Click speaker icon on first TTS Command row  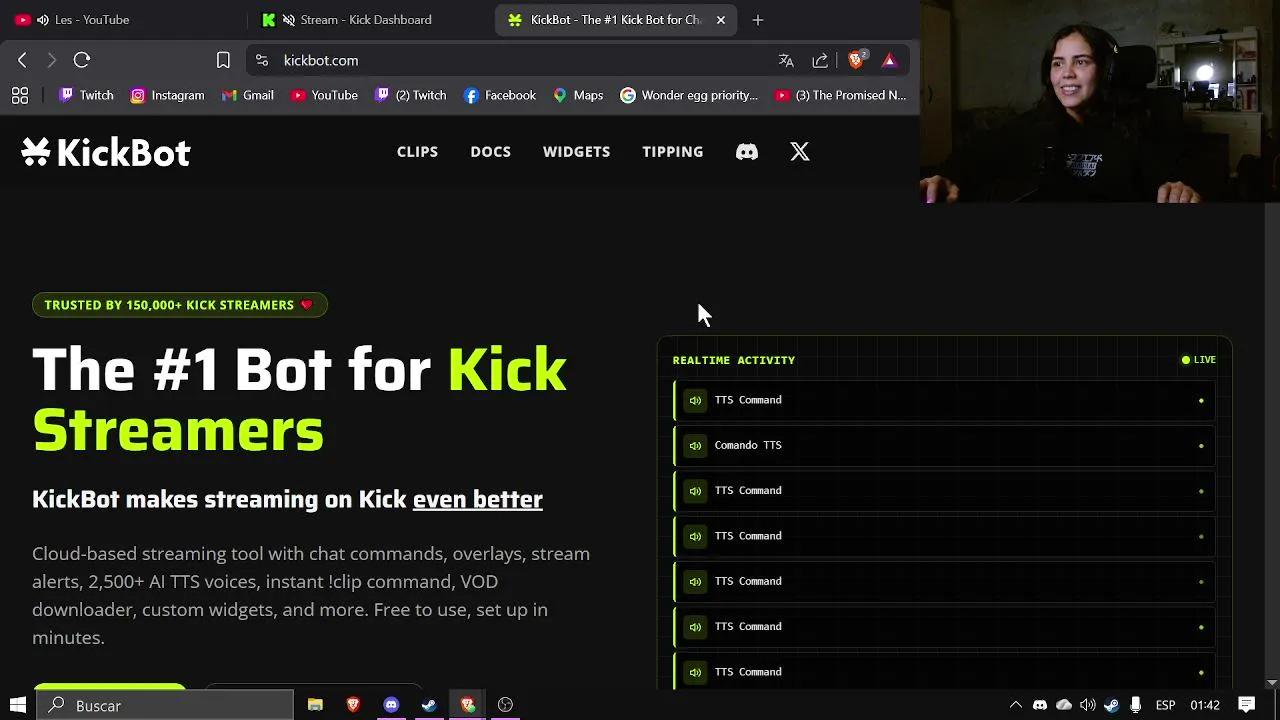pyautogui.click(x=695, y=400)
